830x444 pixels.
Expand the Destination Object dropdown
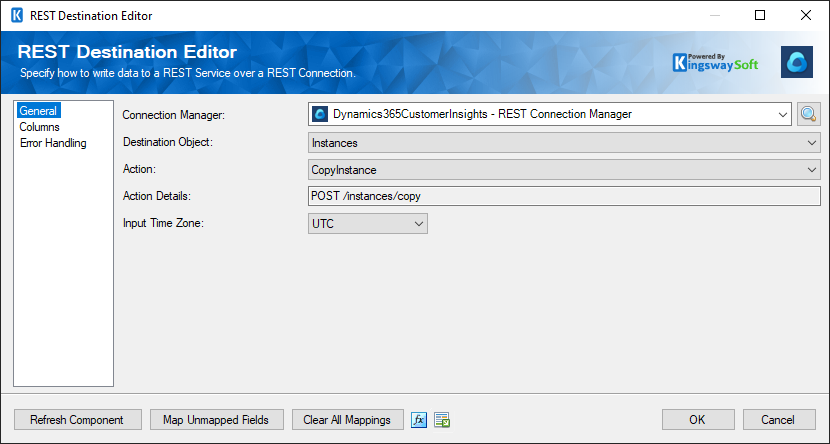(x=564, y=143)
